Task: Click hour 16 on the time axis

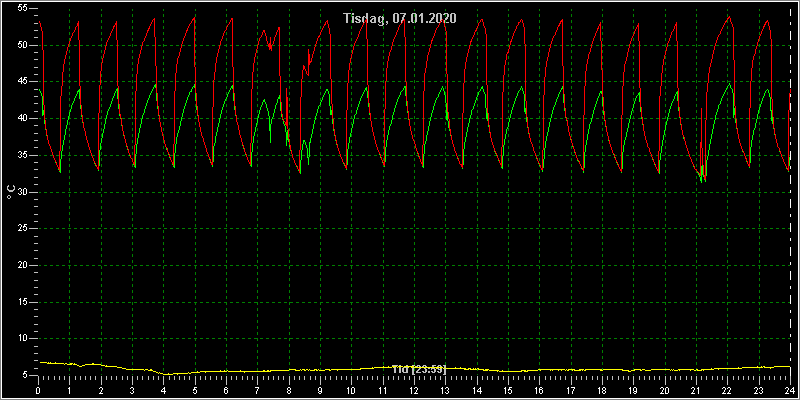Action: pos(539,390)
